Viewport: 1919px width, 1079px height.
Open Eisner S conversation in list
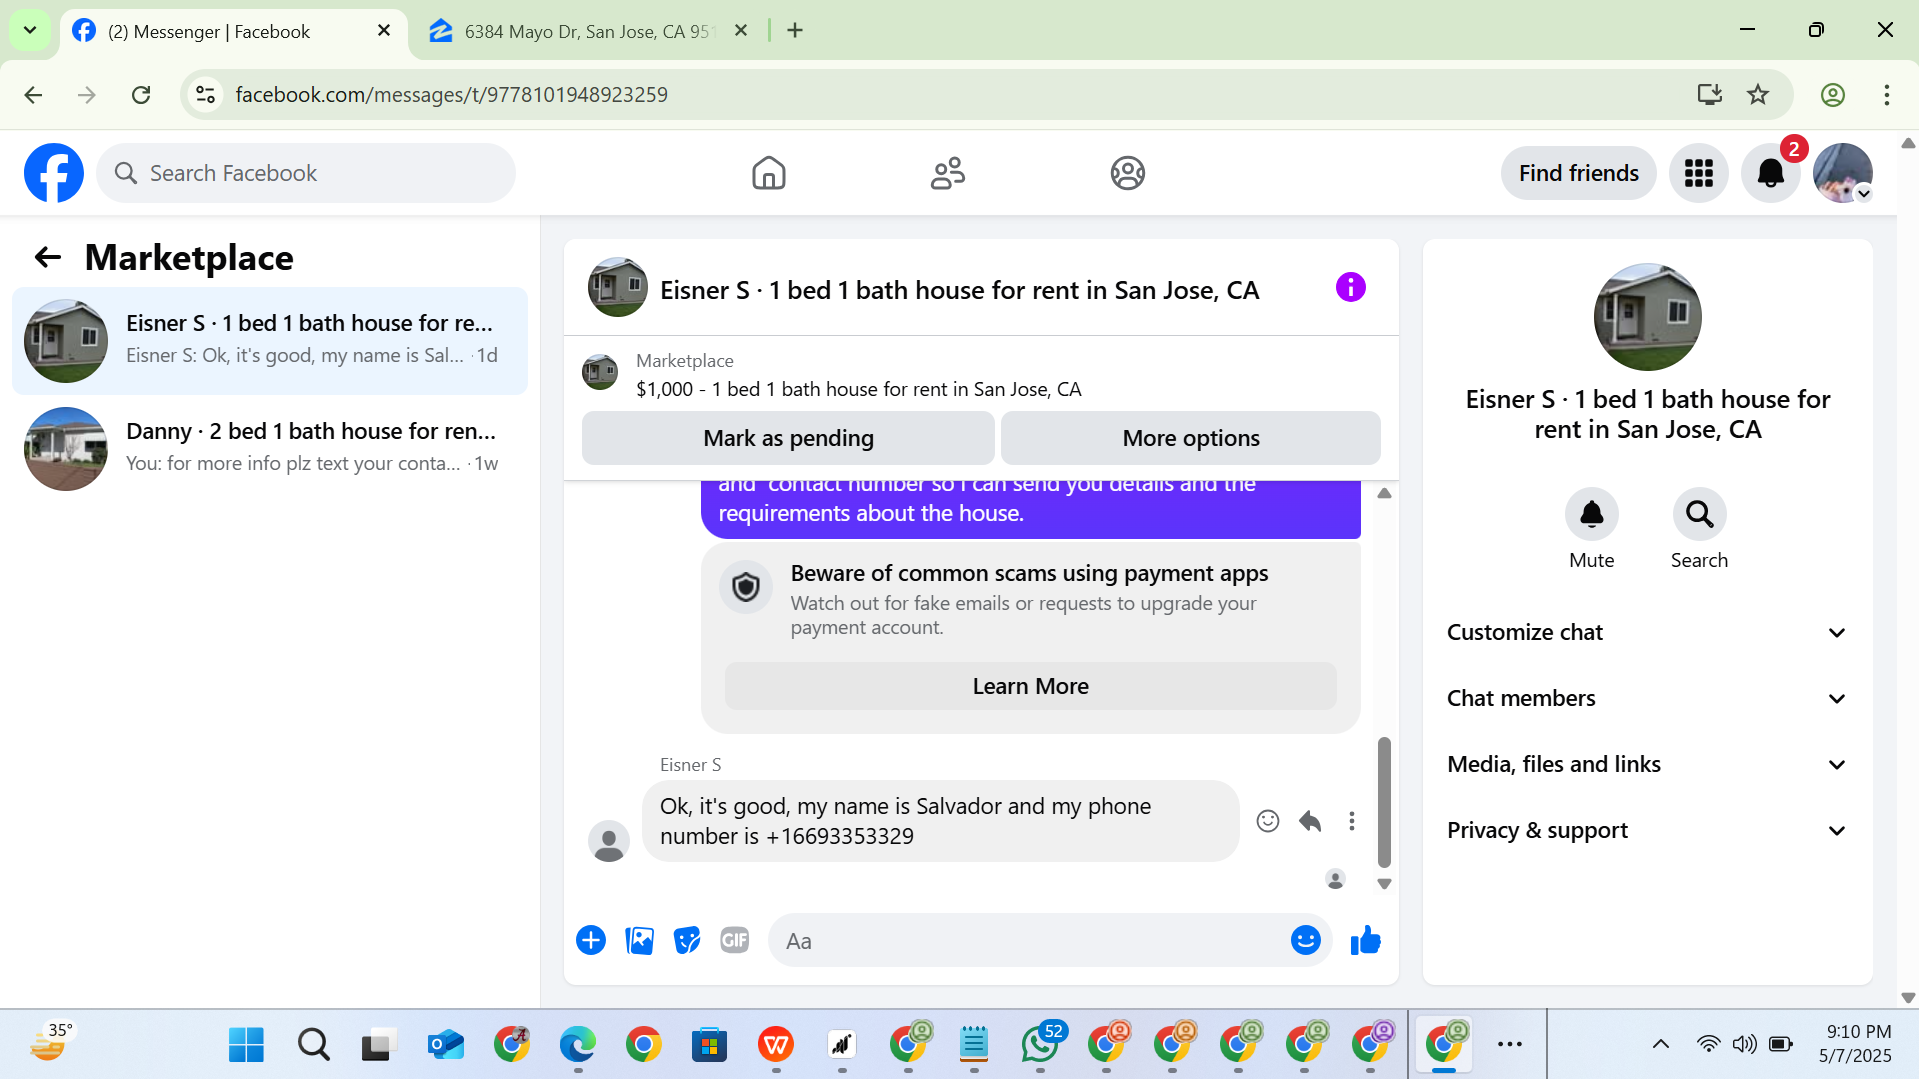click(270, 341)
